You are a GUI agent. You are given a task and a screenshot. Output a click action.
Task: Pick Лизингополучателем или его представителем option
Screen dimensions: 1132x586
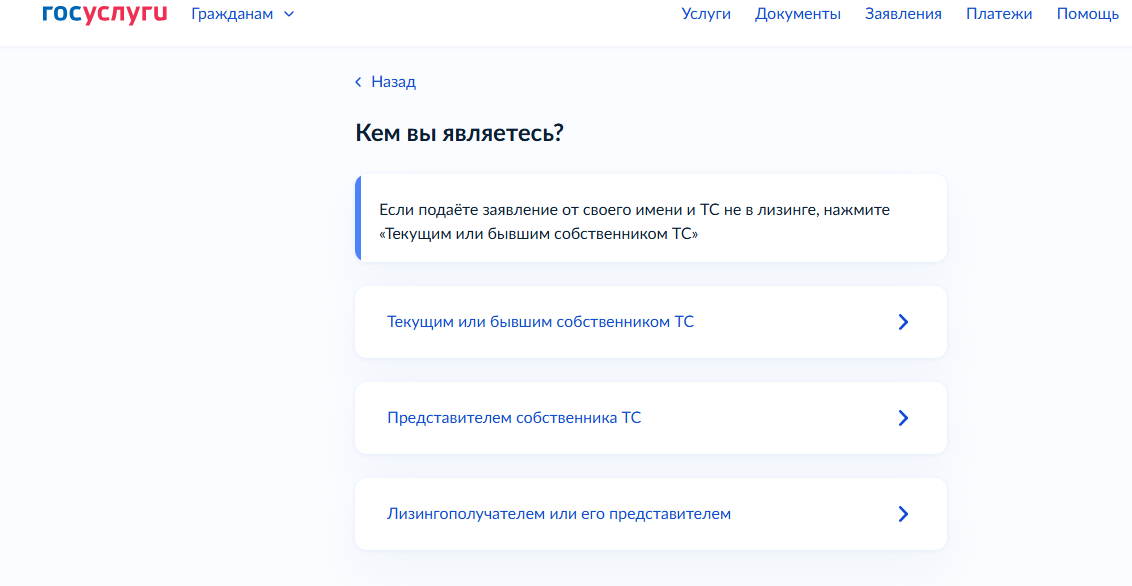650,514
